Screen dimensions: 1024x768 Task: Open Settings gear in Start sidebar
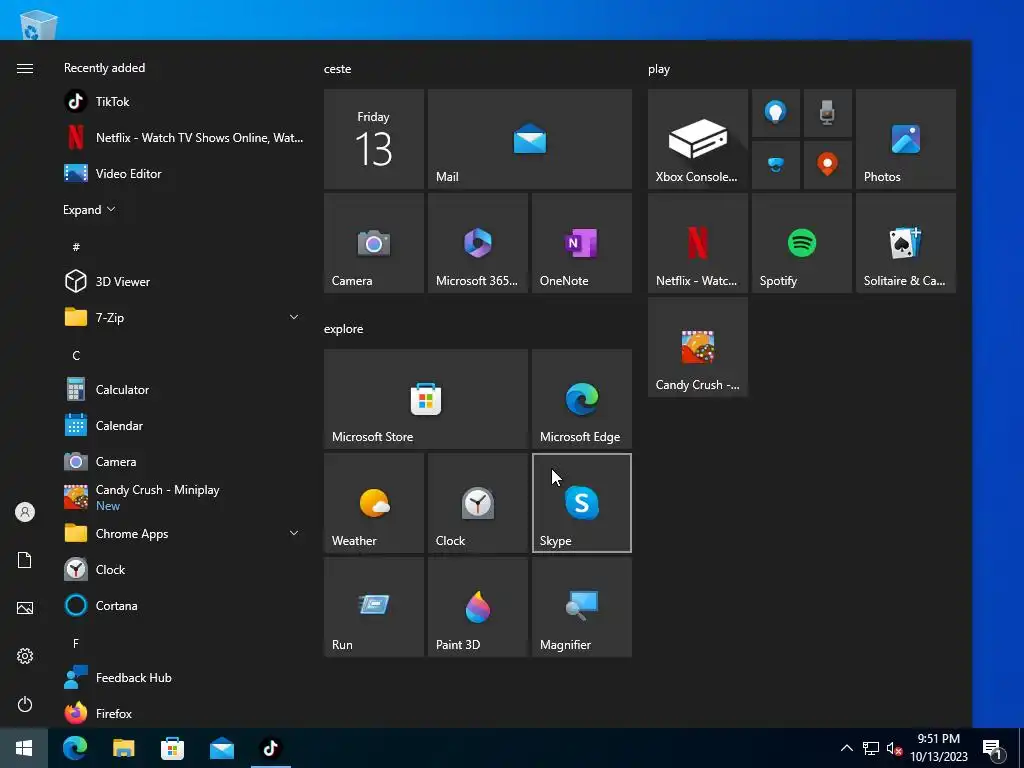25,656
